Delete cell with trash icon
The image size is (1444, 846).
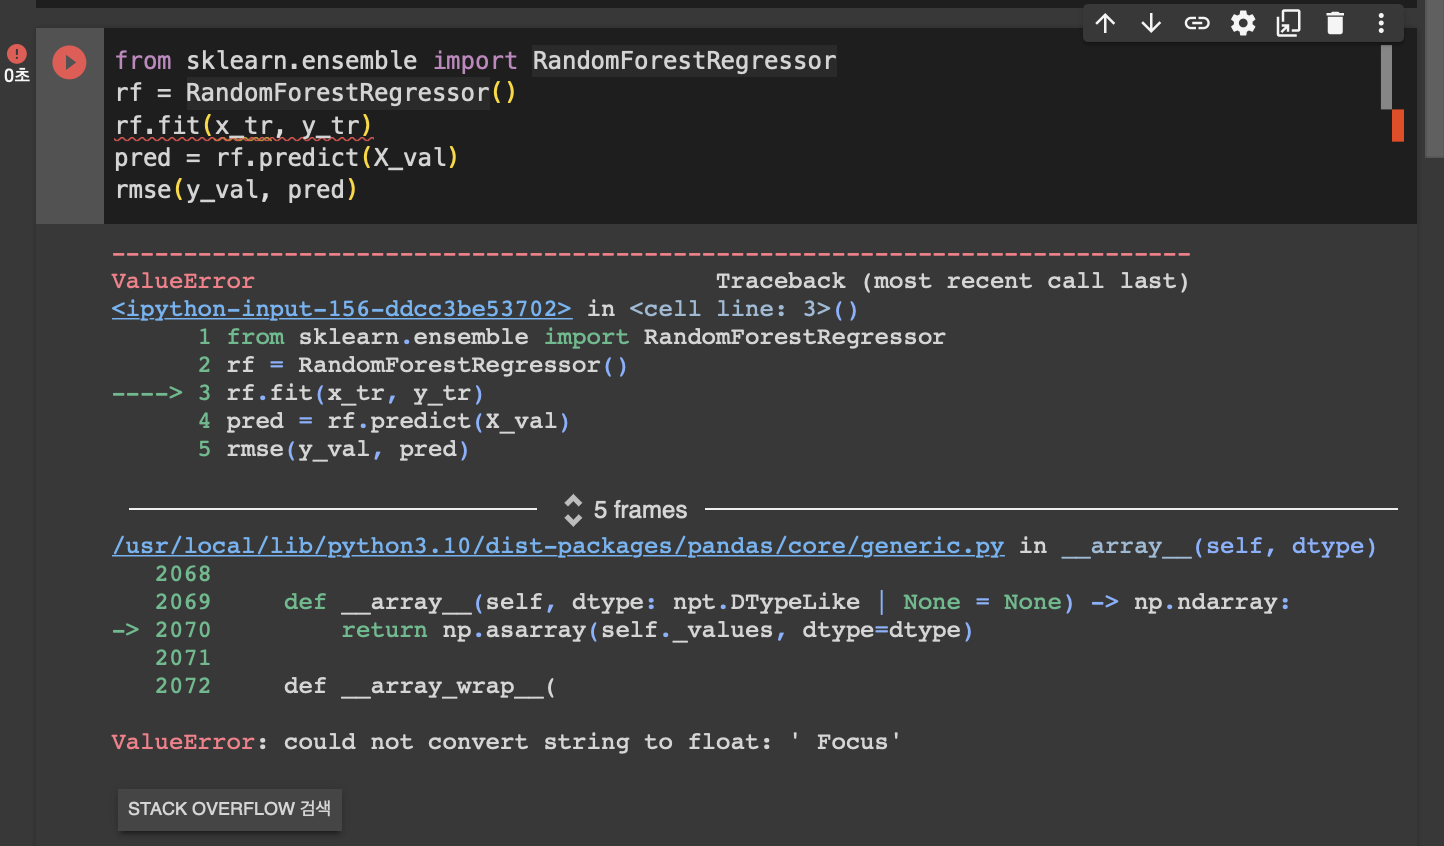click(x=1335, y=23)
